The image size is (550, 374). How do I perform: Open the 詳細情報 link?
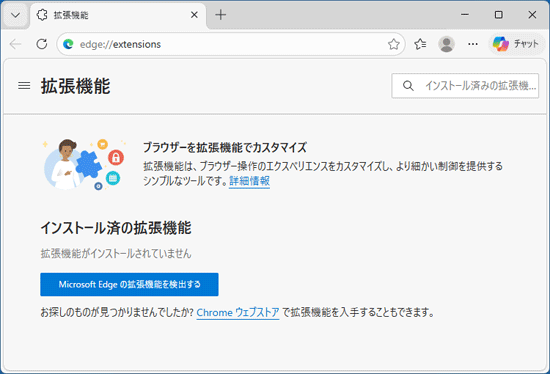[x=249, y=181]
